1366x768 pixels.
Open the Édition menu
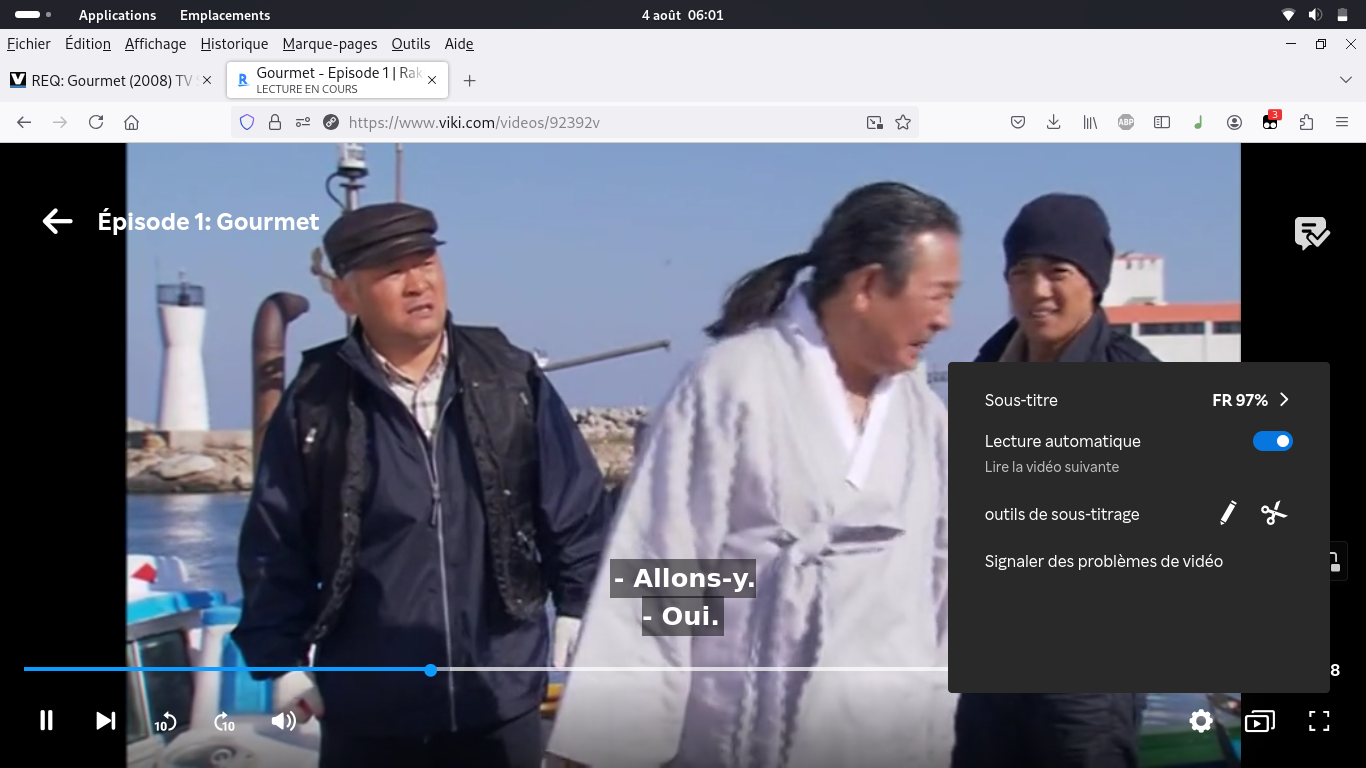(88, 44)
